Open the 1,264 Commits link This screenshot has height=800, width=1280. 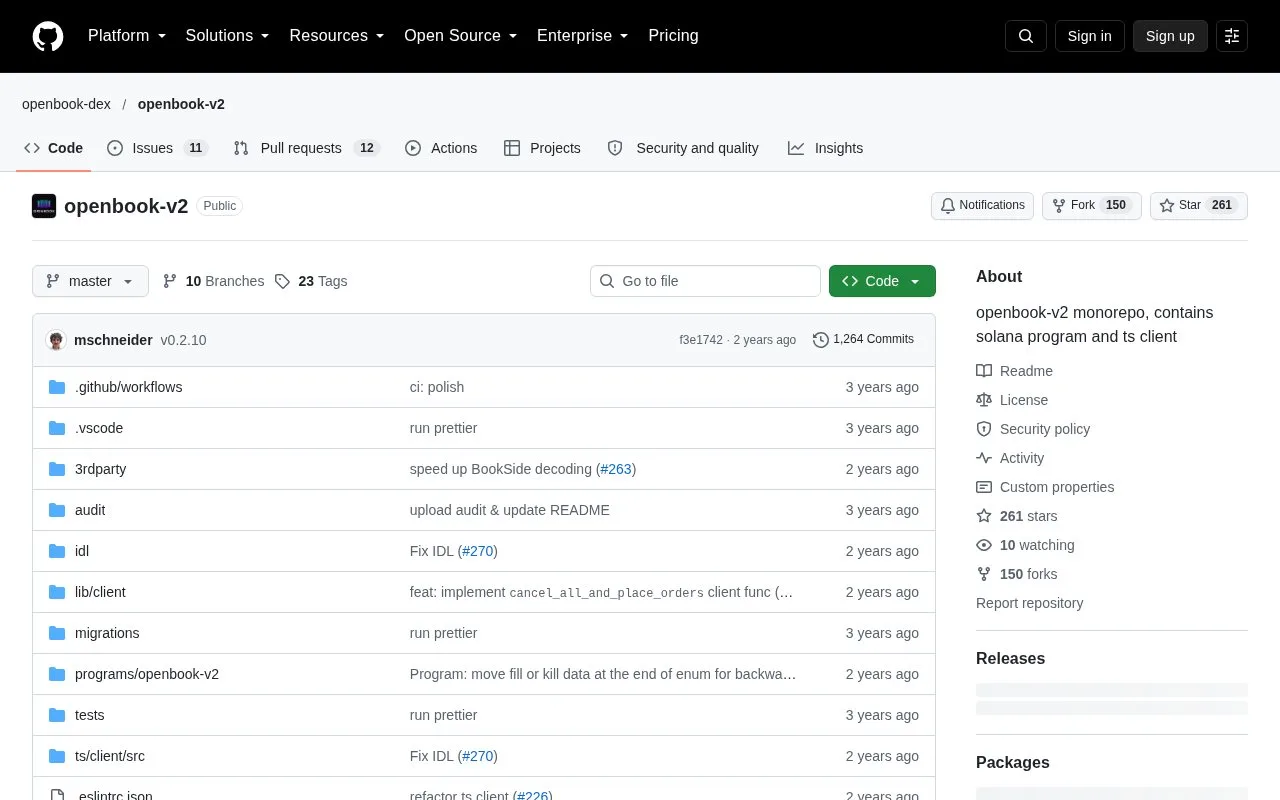(x=863, y=340)
